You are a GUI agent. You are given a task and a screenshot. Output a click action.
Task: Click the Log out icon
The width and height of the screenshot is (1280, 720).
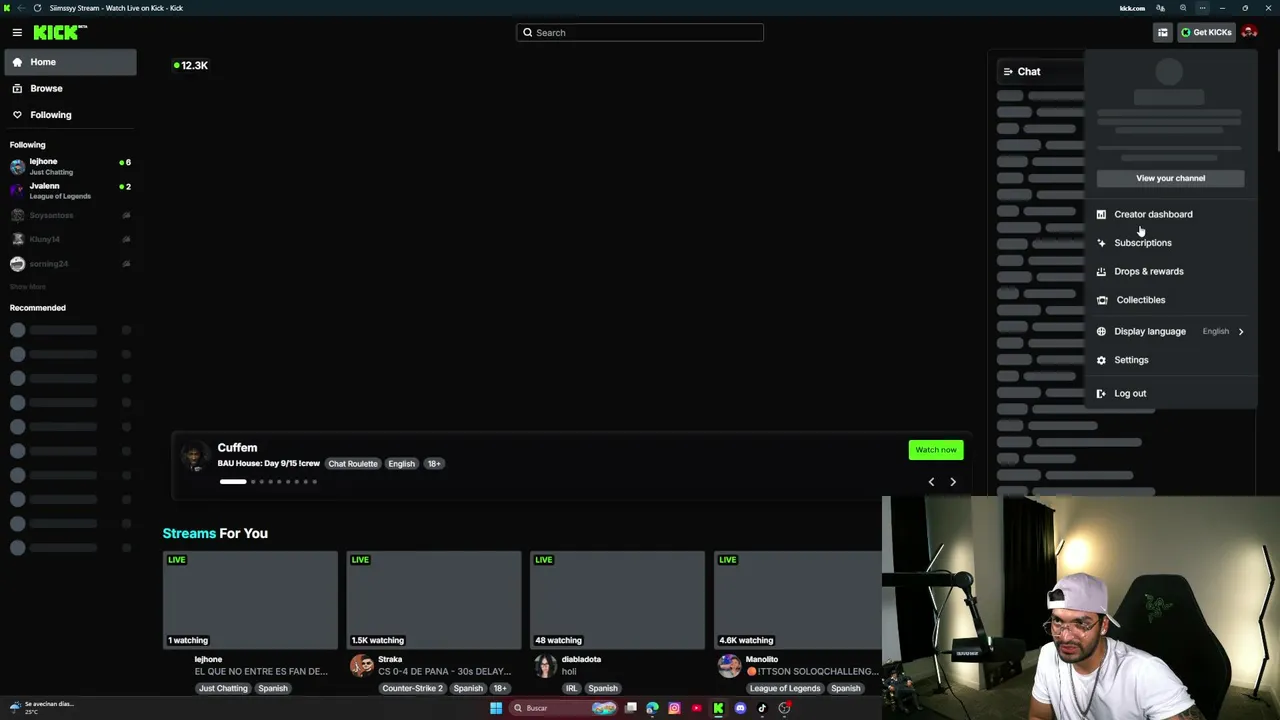tap(1101, 393)
